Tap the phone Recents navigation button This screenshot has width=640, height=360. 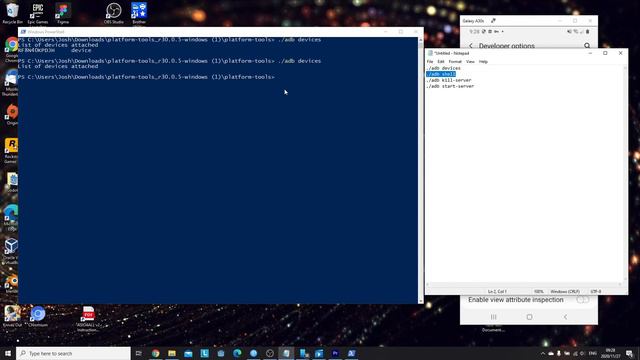coord(493,317)
